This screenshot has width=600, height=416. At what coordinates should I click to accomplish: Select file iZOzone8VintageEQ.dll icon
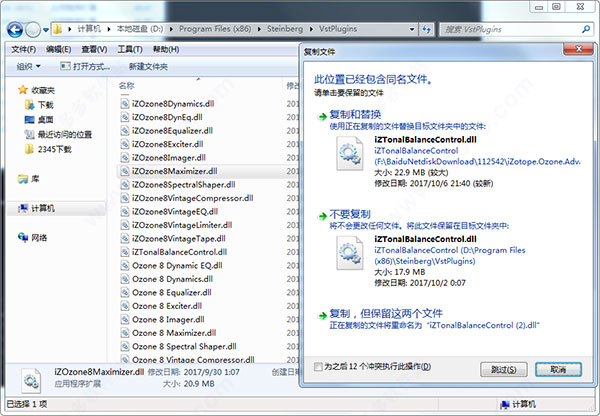pos(125,211)
